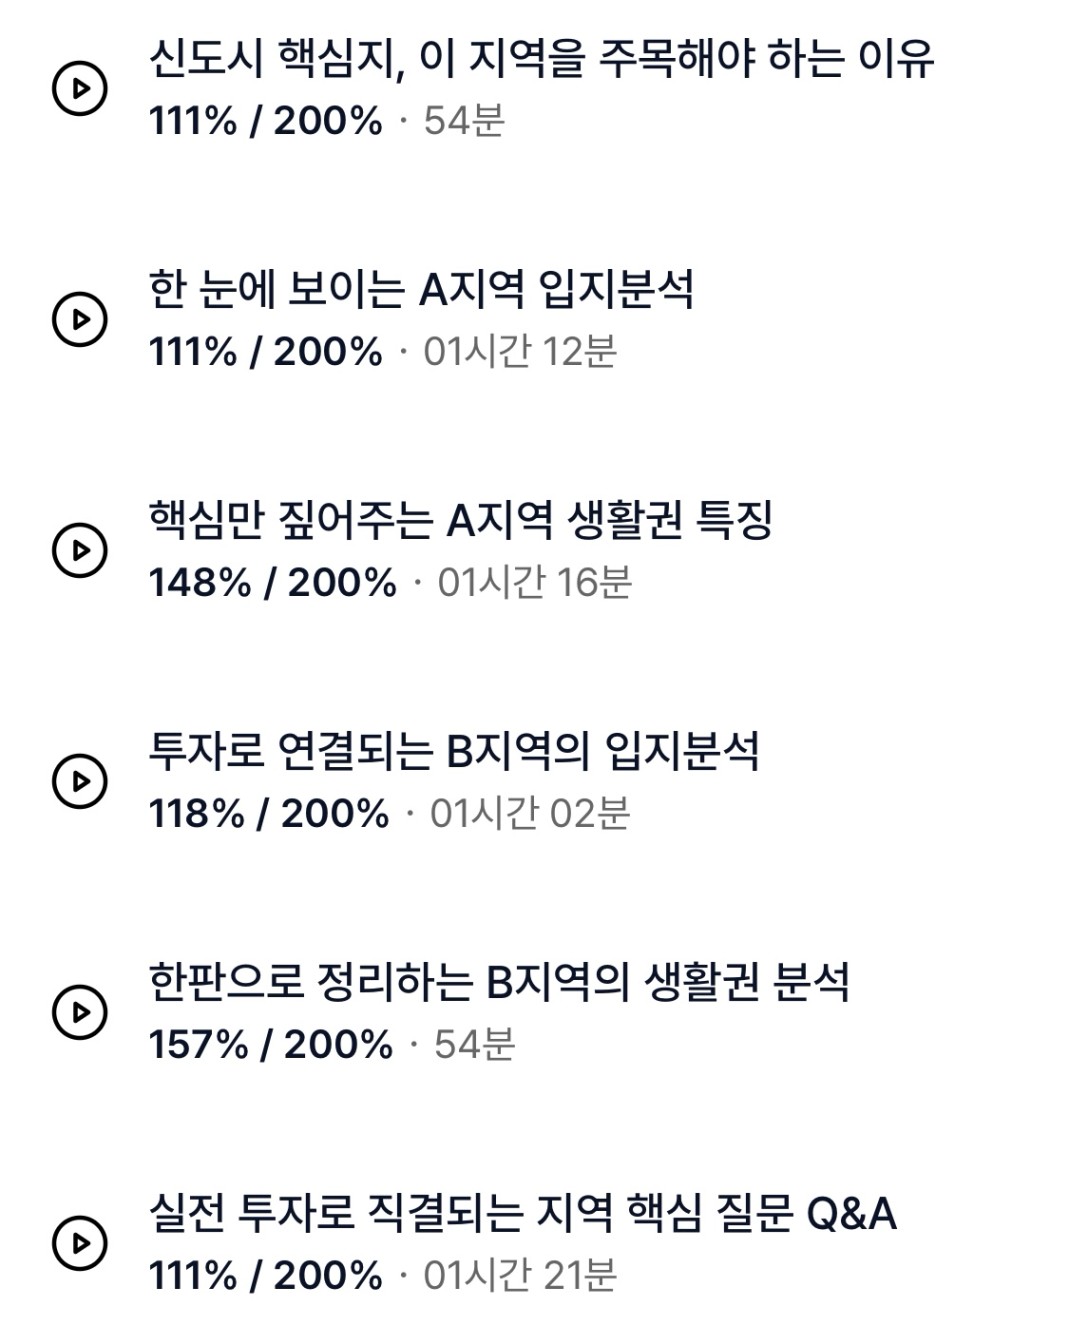Select the 157% / 200% progress text
The image size is (1069, 1326).
pos(270,1045)
